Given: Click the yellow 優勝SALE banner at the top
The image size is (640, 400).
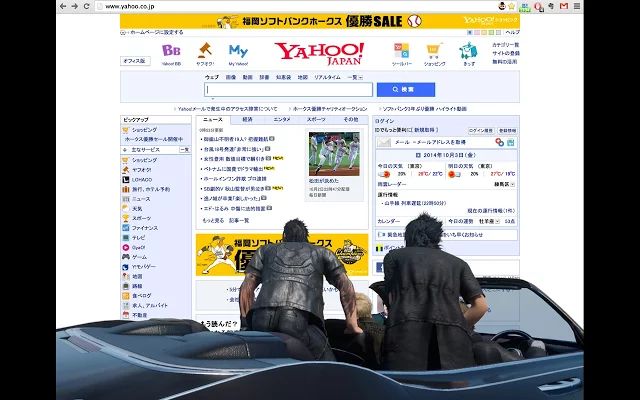Looking at the screenshot, I should pos(320,21).
